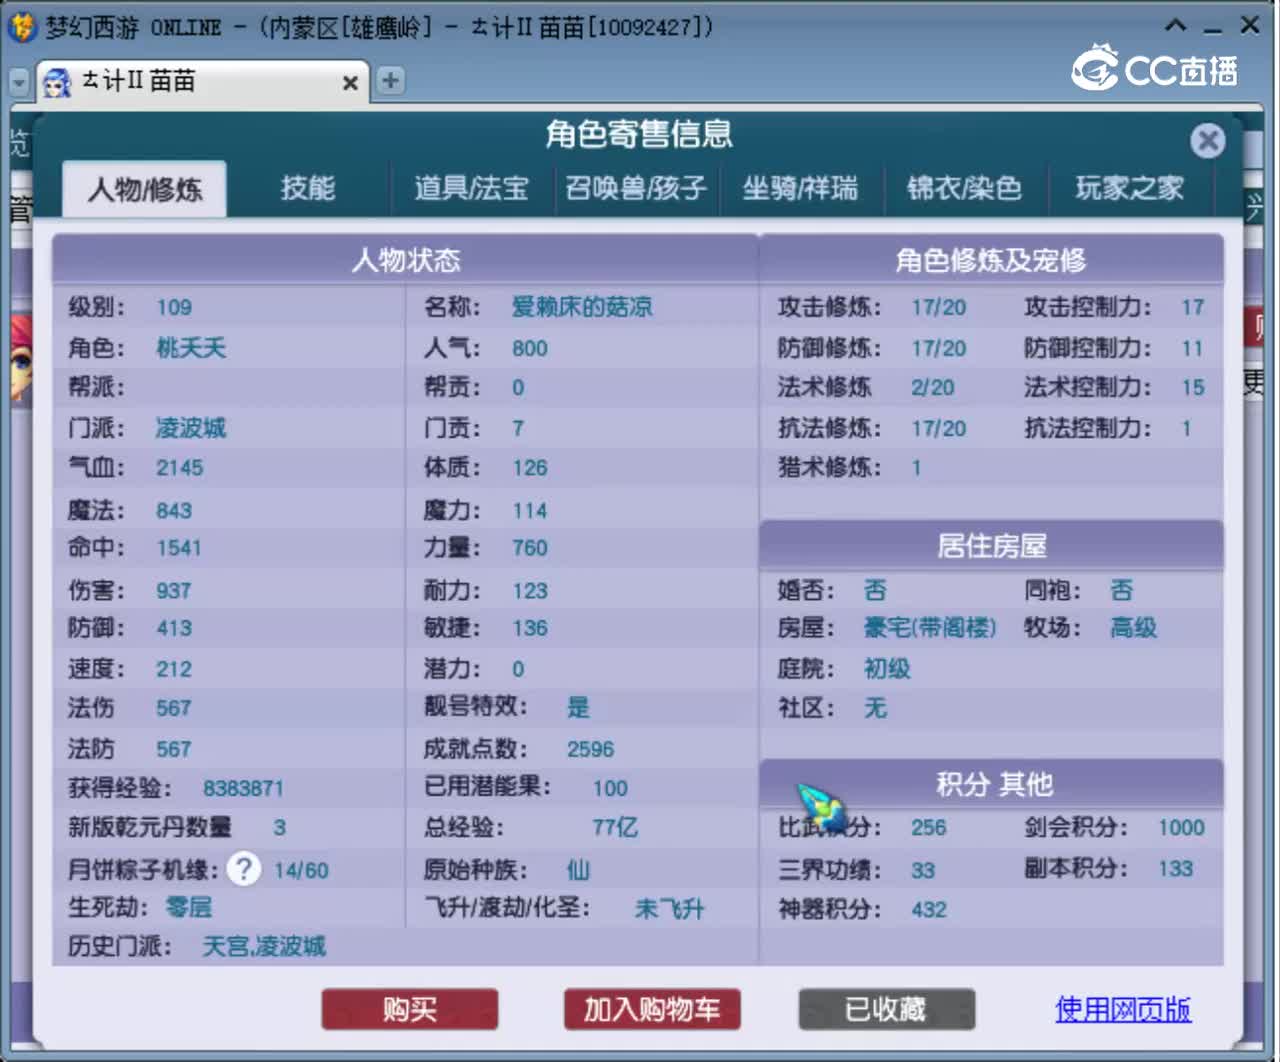
Task: Close the 角色寄售信息 dialog with the circular X
Action: [x=1208, y=140]
